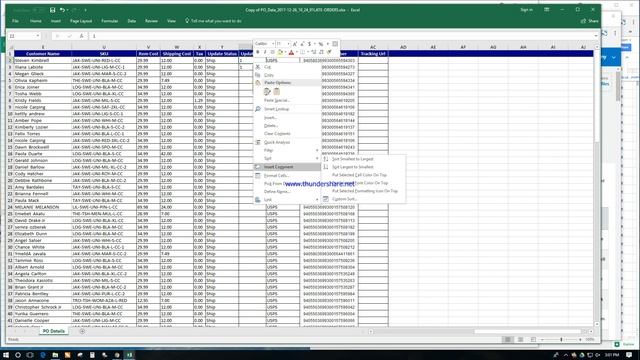Open the Windows Start menu
640x360 pixels.
coord(6,355)
